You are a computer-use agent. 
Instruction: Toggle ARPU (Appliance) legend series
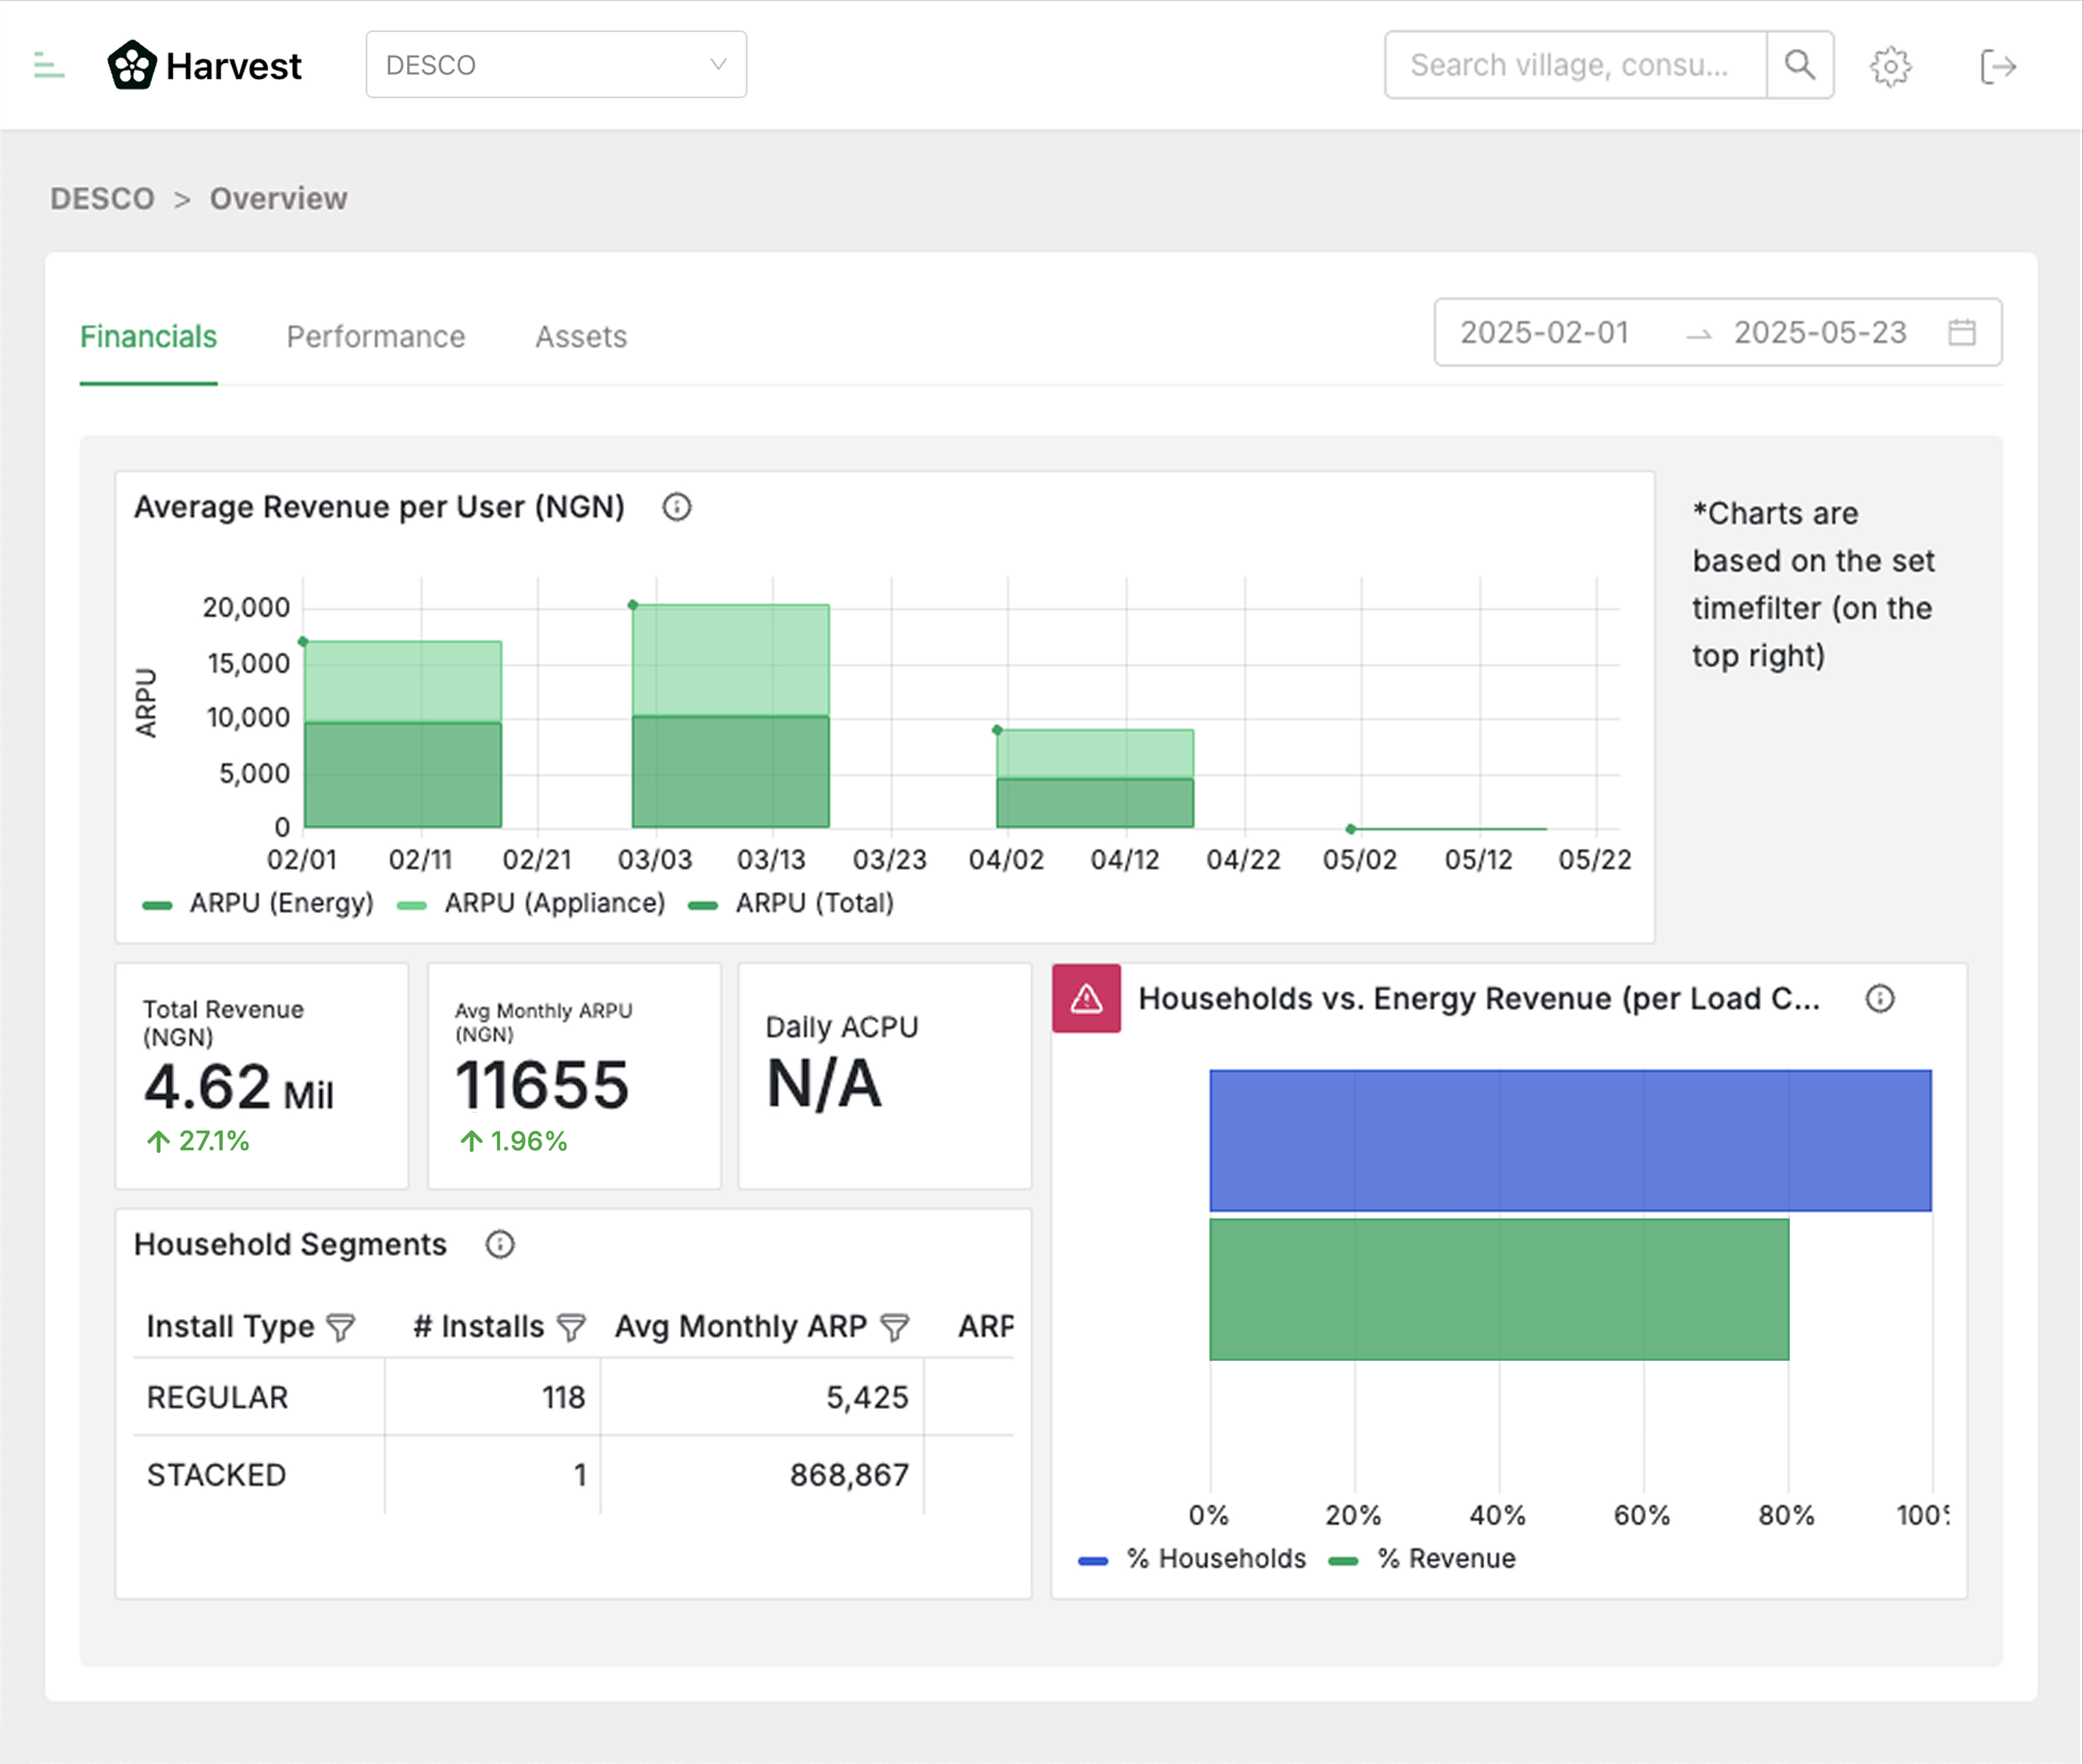531,903
